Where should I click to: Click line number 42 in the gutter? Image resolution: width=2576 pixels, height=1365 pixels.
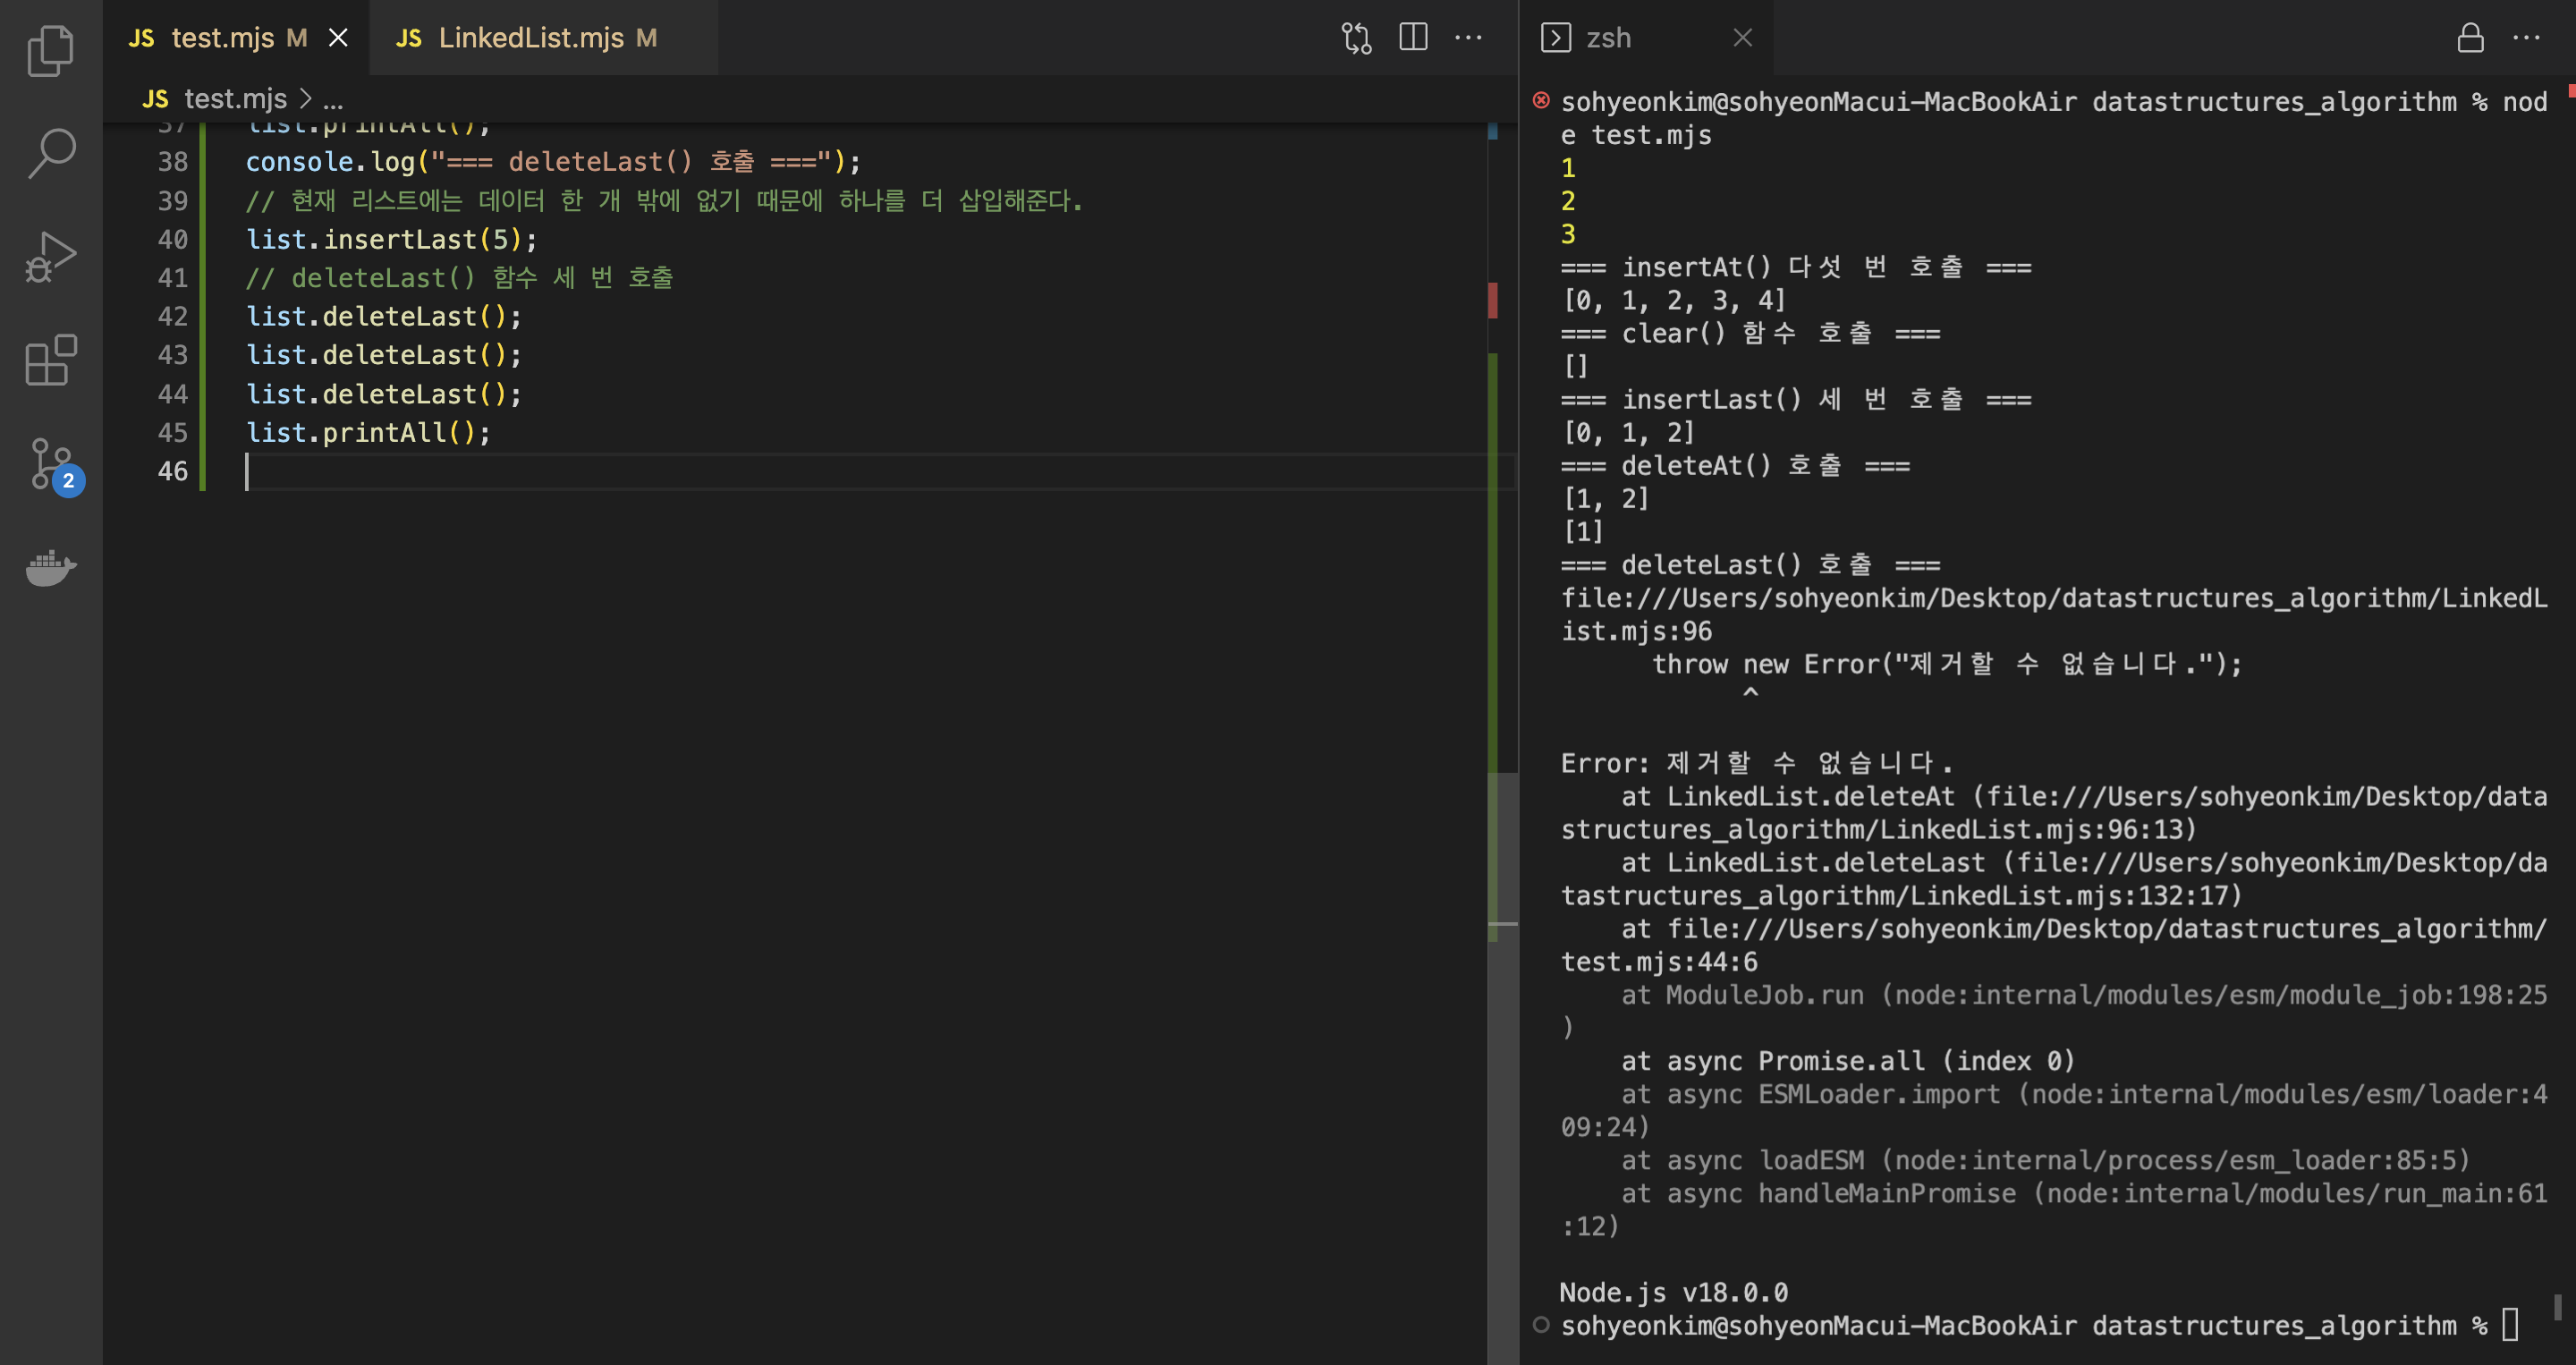[173, 316]
